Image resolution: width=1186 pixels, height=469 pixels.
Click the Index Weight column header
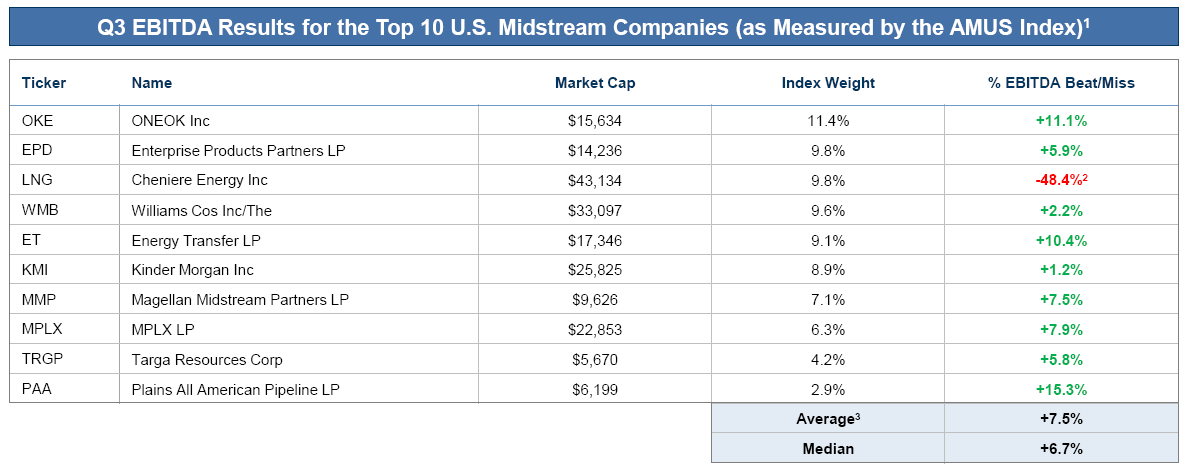point(828,83)
